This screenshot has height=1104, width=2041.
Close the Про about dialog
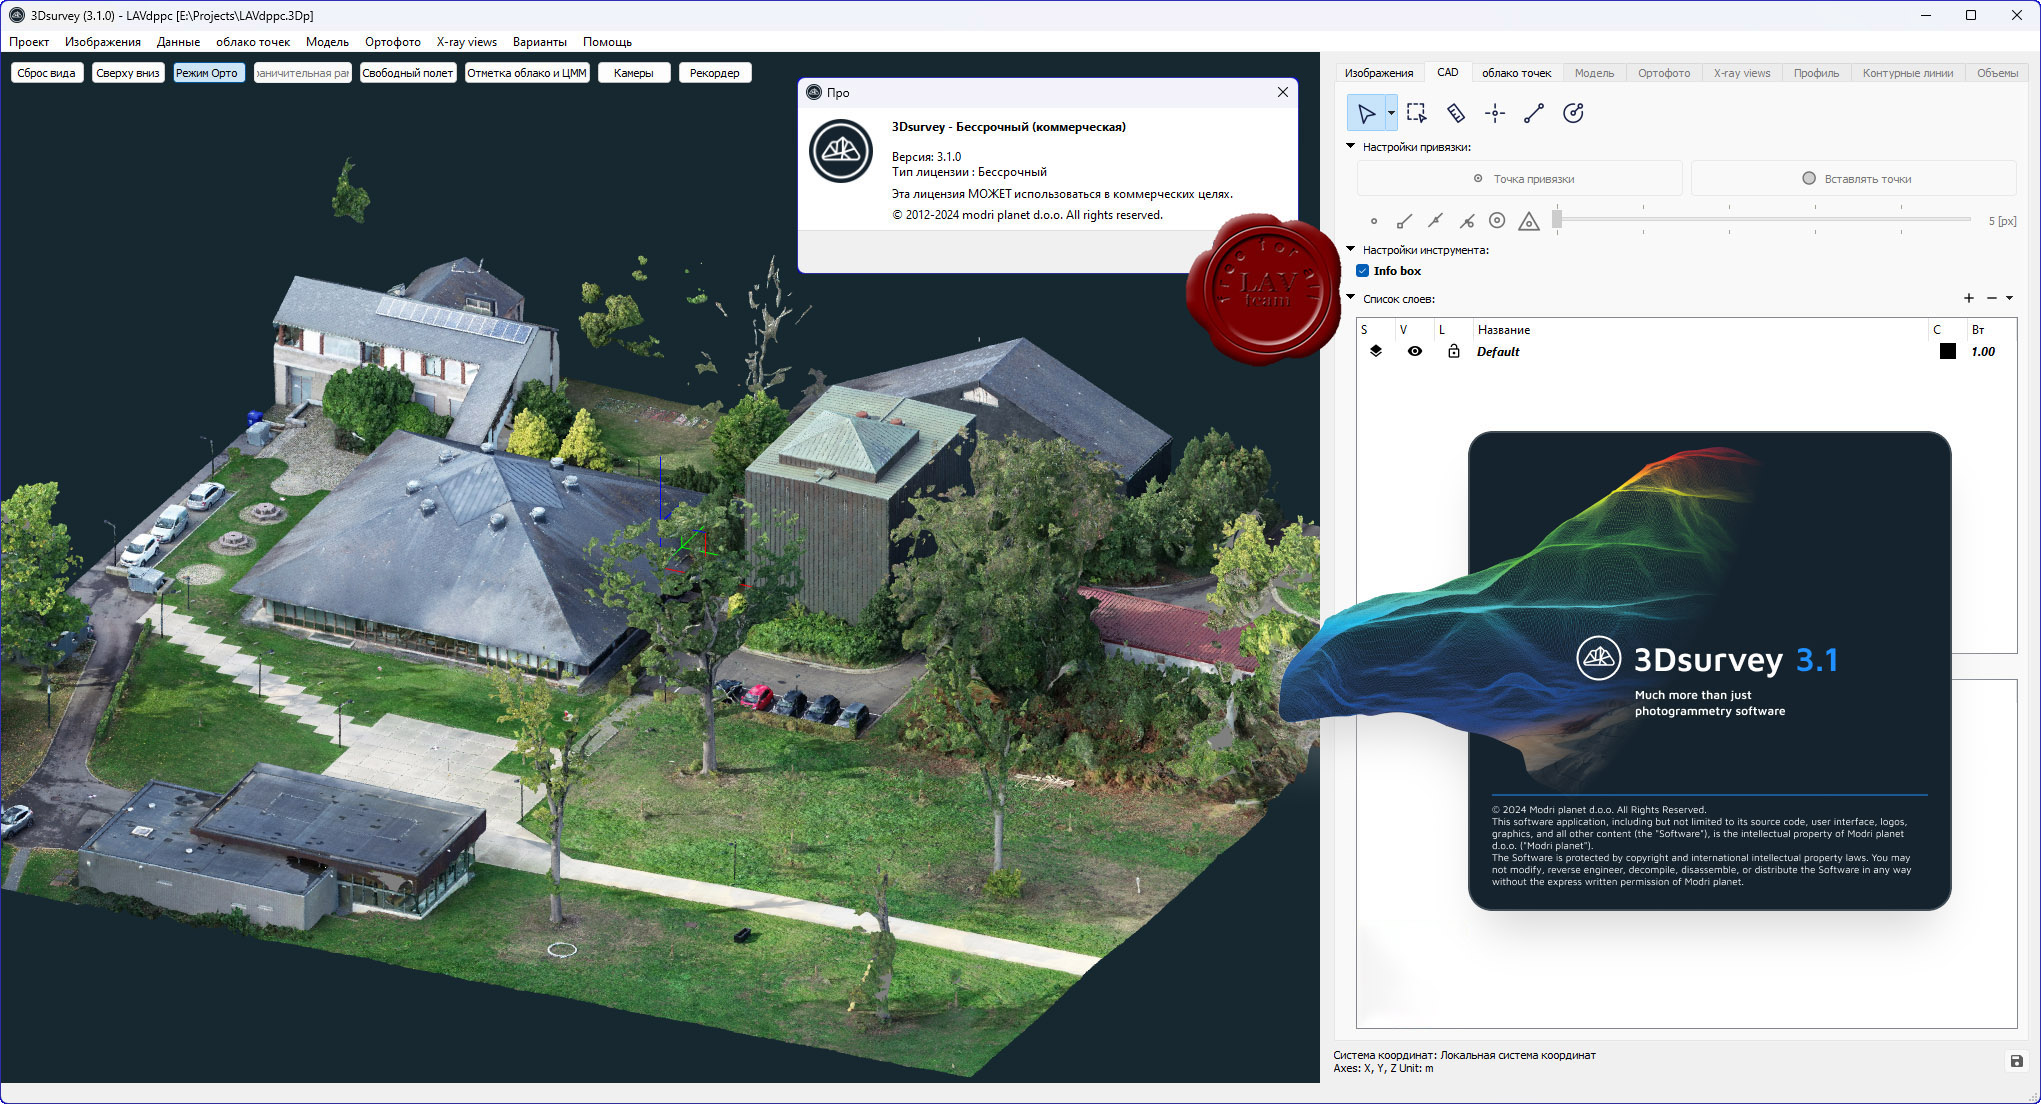coord(1283,92)
